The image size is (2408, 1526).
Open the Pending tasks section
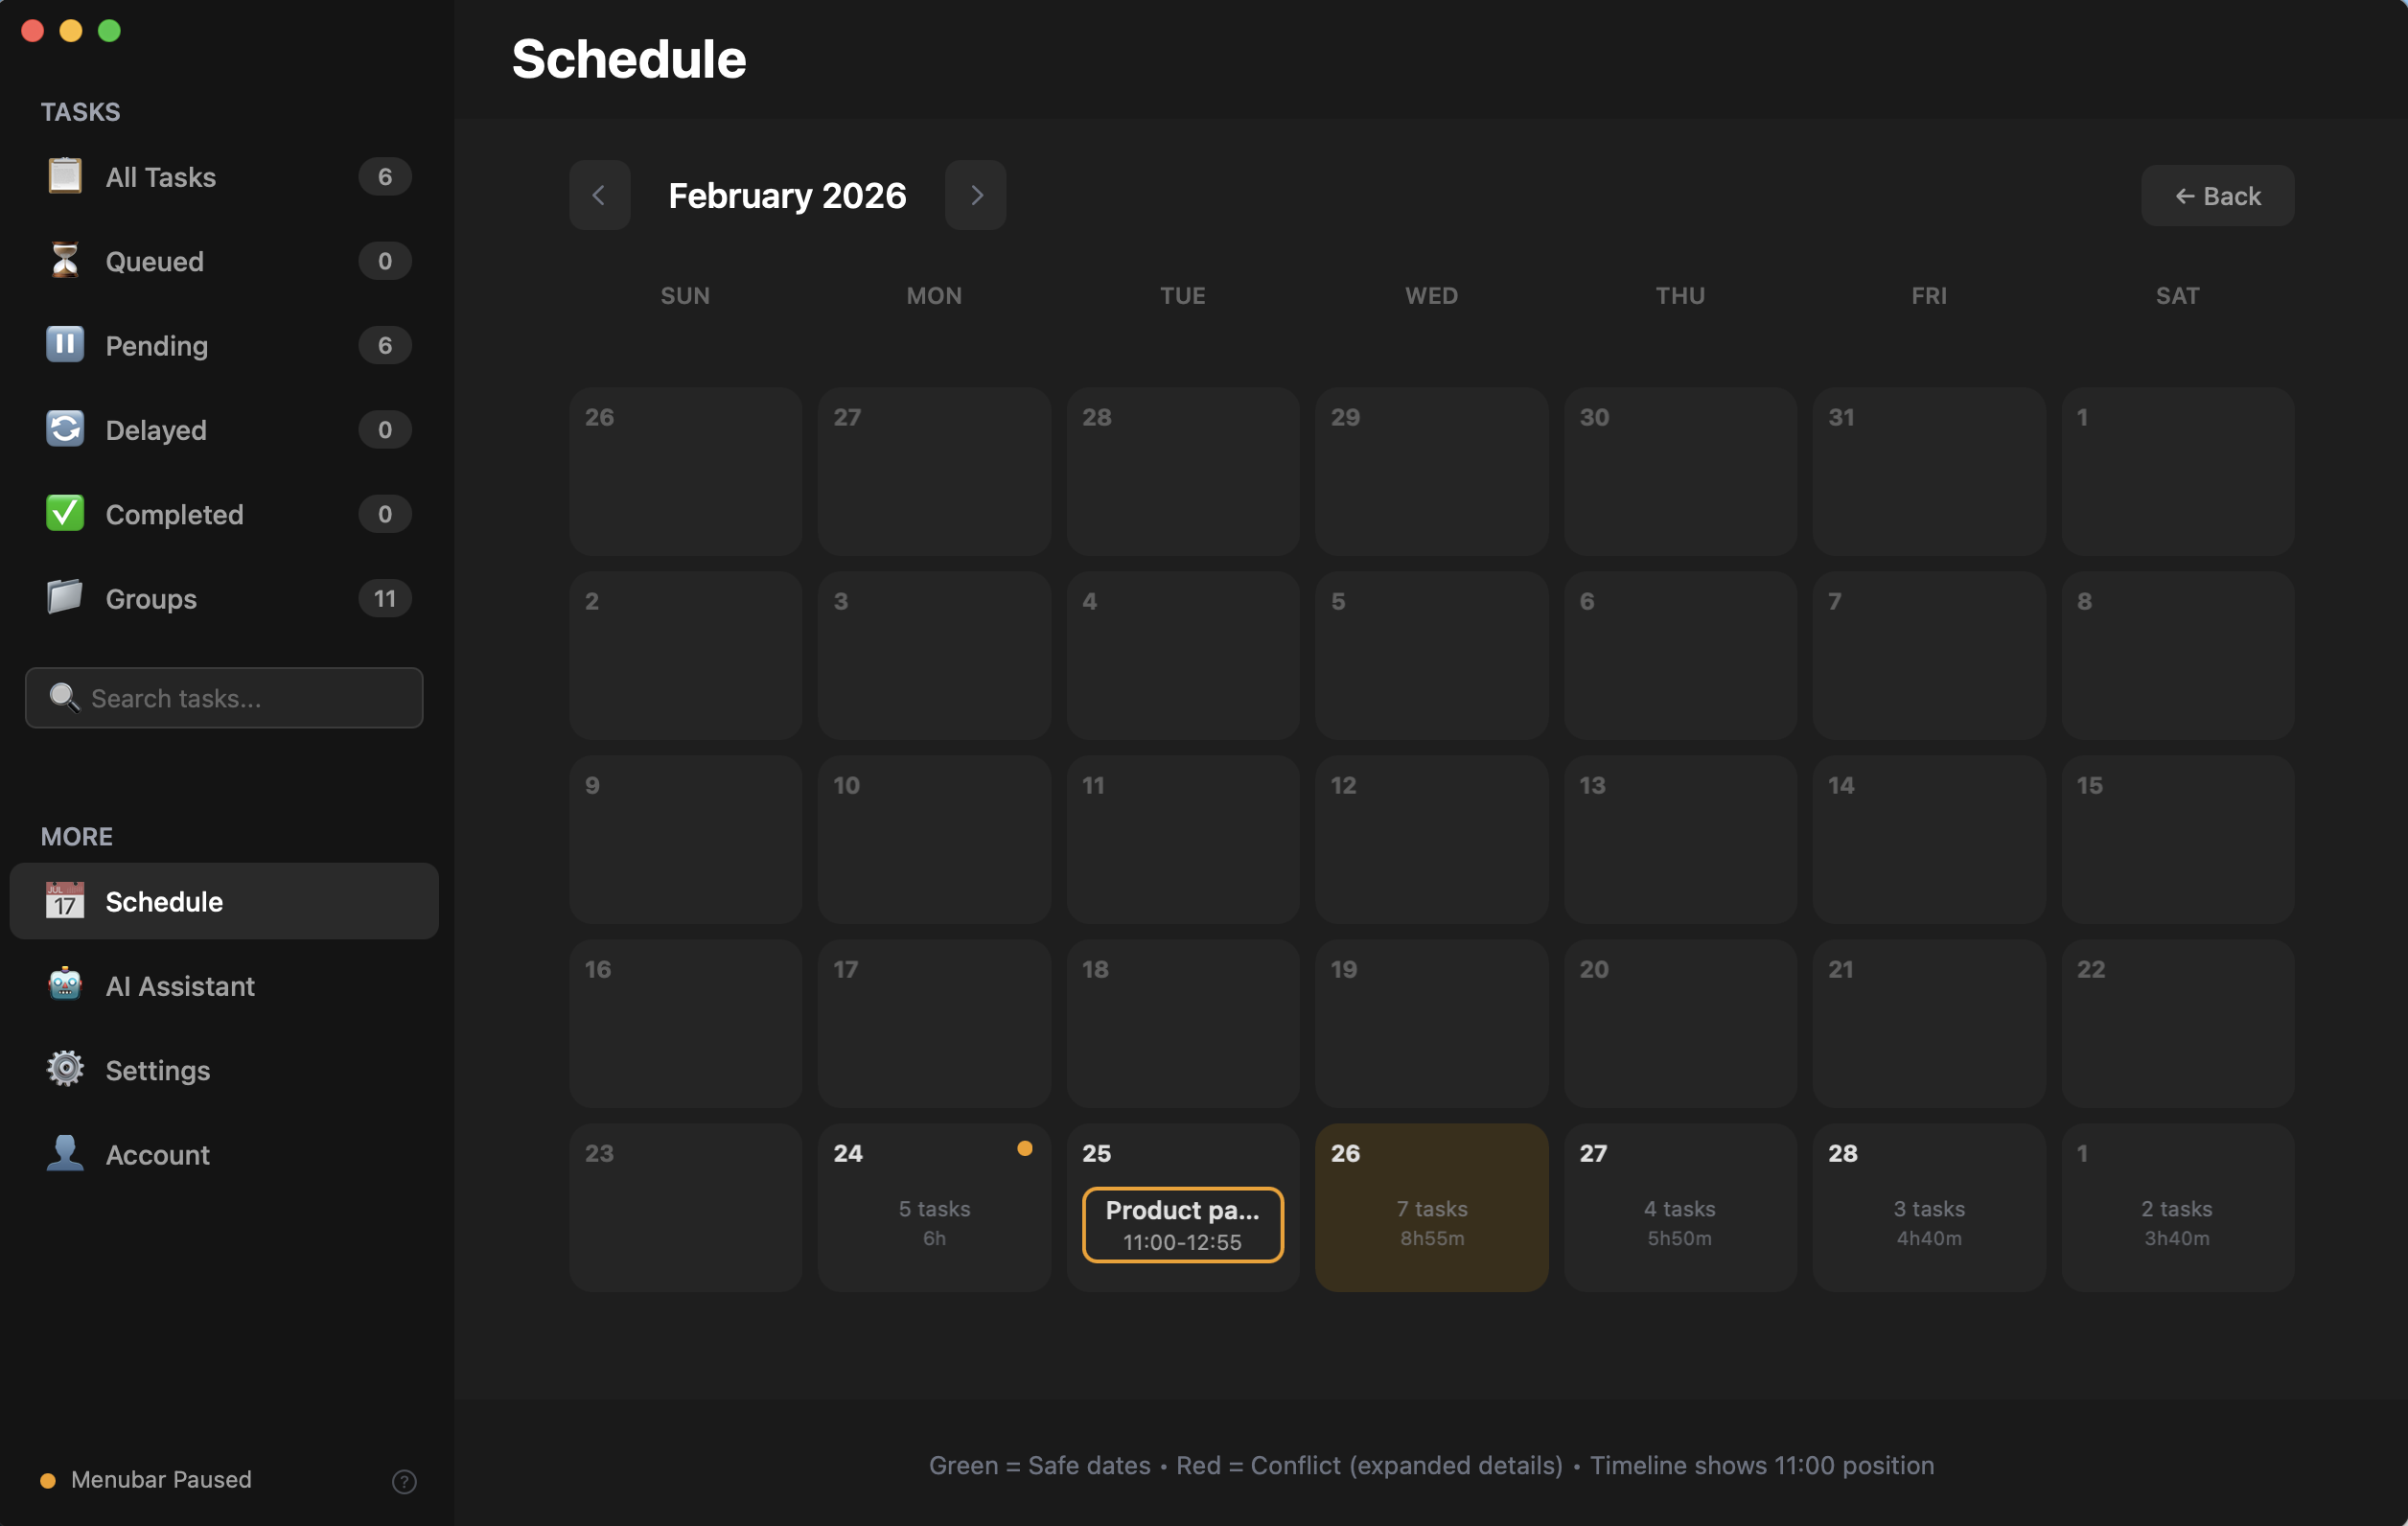(x=155, y=345)
